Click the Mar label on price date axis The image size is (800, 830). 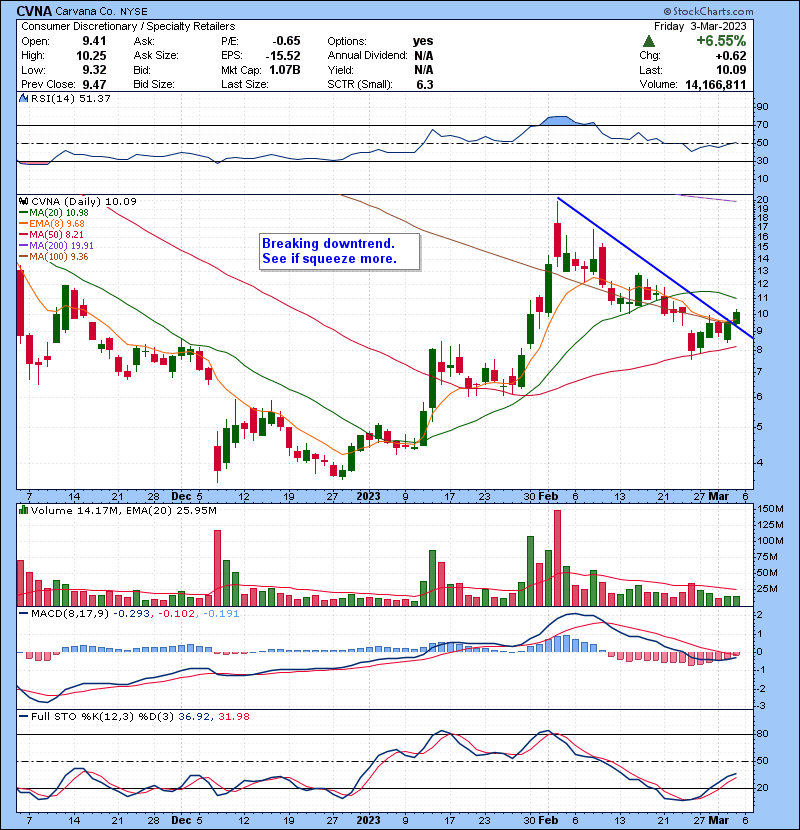click(718, 497)
